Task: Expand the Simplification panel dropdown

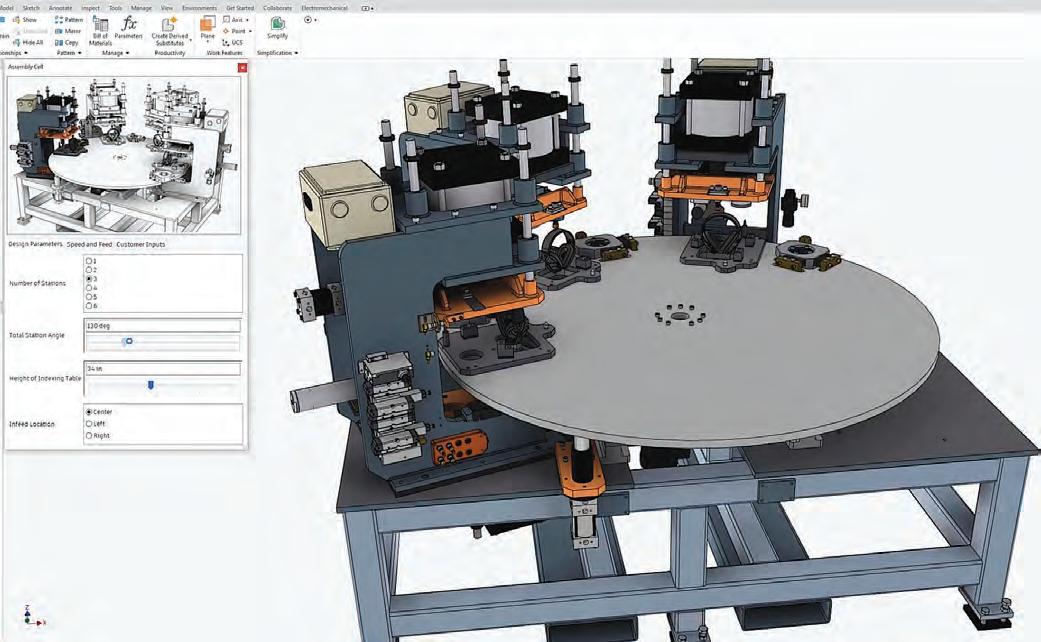Action: pyautogui.click(x=296, y=53)
